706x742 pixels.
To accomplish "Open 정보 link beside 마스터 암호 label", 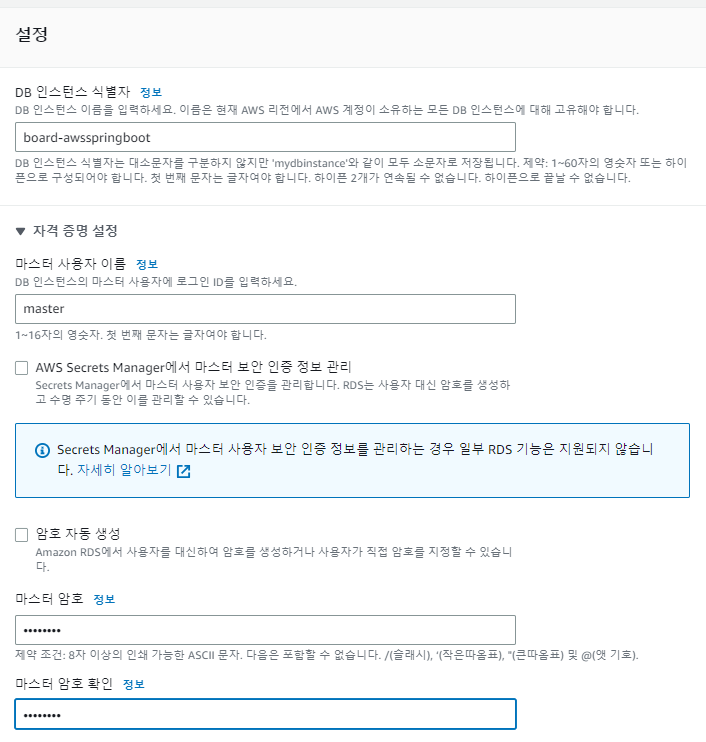I will pos(104,599).
